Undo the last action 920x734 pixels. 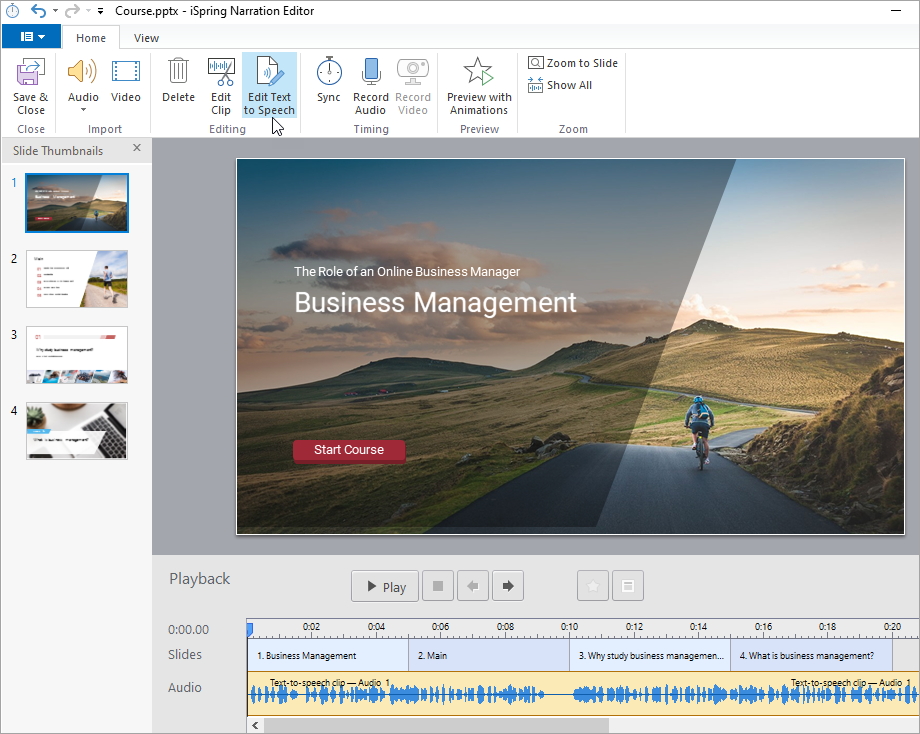tap(38, 11)
